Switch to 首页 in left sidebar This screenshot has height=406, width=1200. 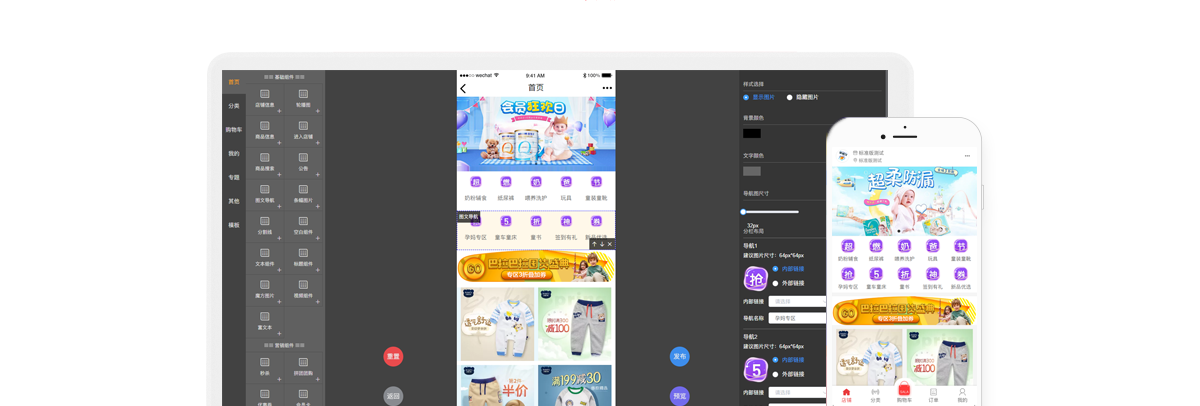click(x=234, y=82)
